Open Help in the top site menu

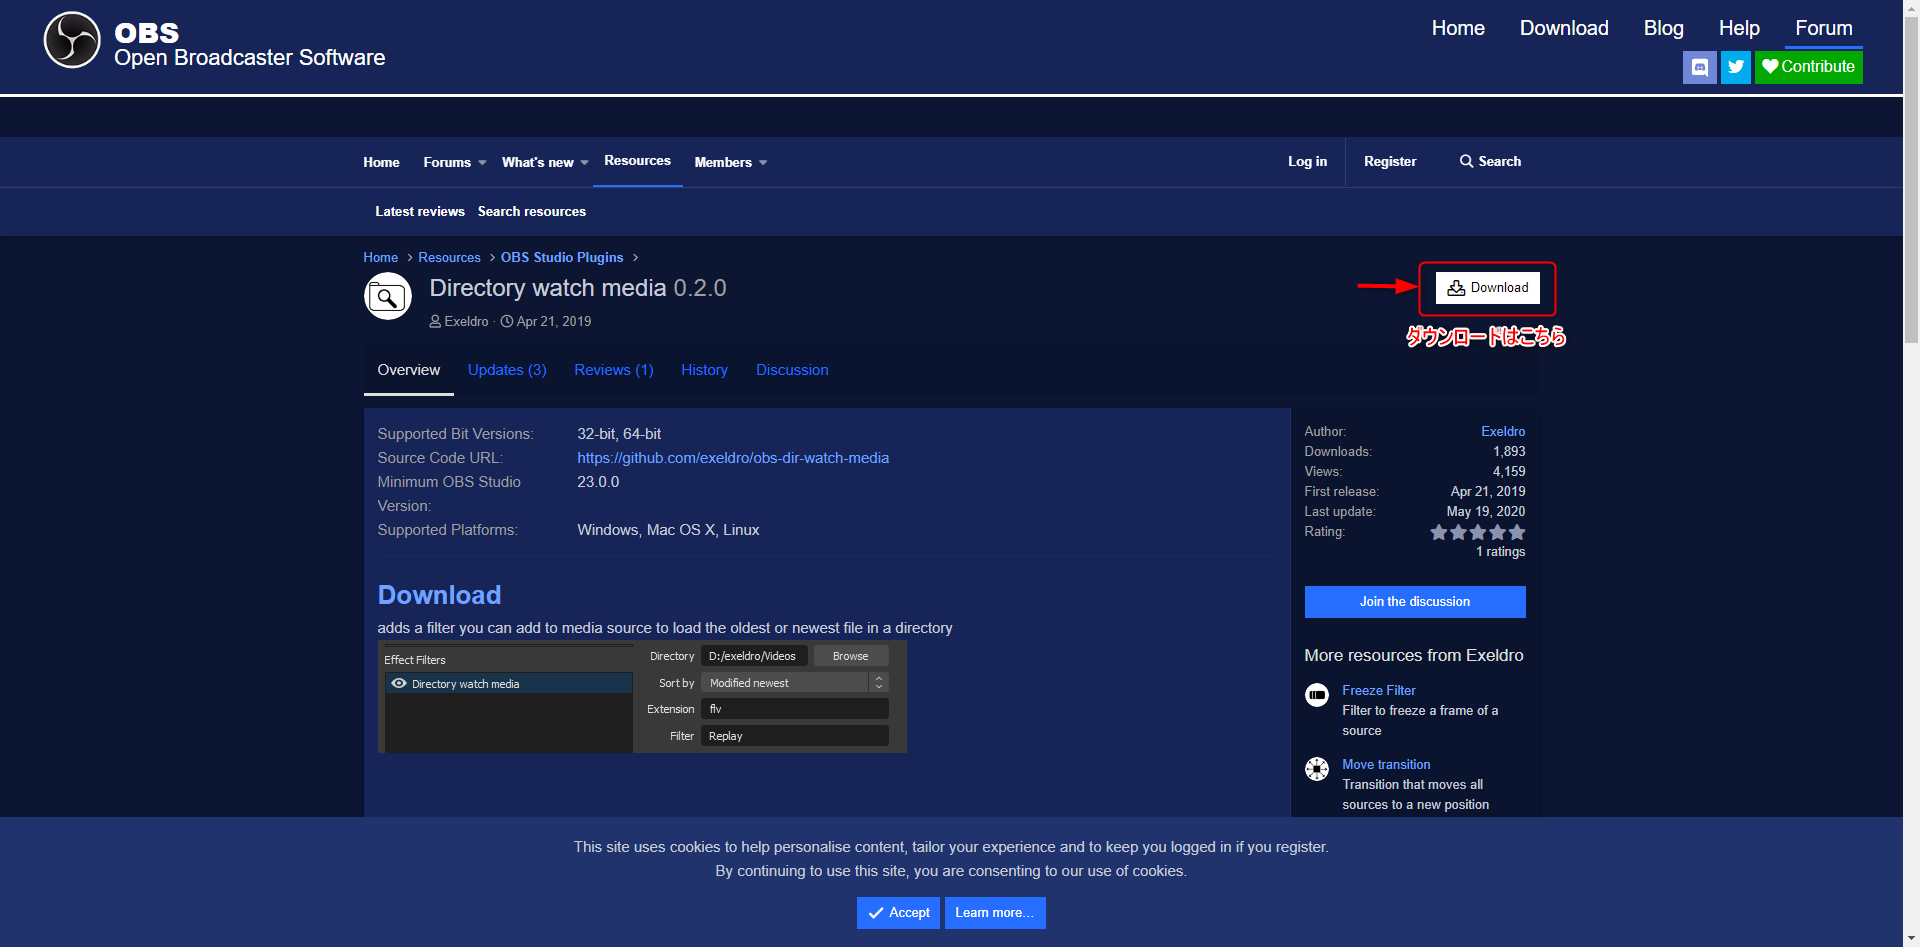[1739, 28]
